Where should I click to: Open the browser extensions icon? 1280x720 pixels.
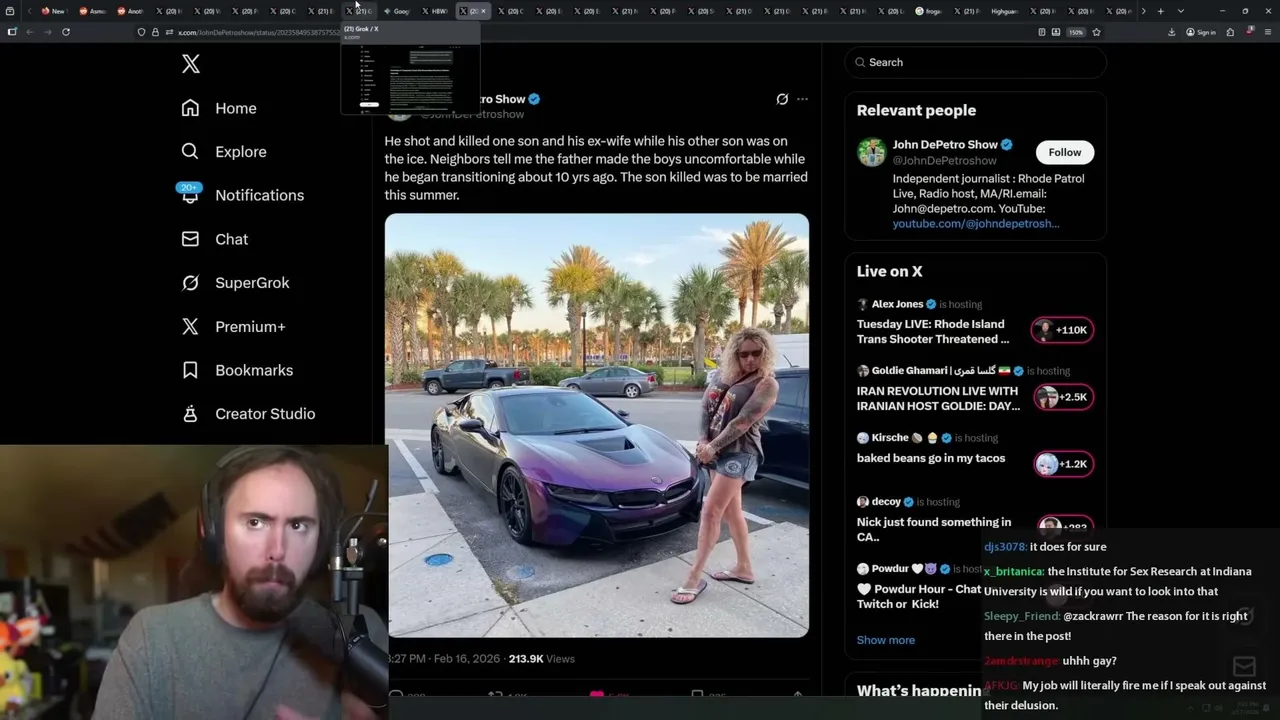coord(1230,32)
